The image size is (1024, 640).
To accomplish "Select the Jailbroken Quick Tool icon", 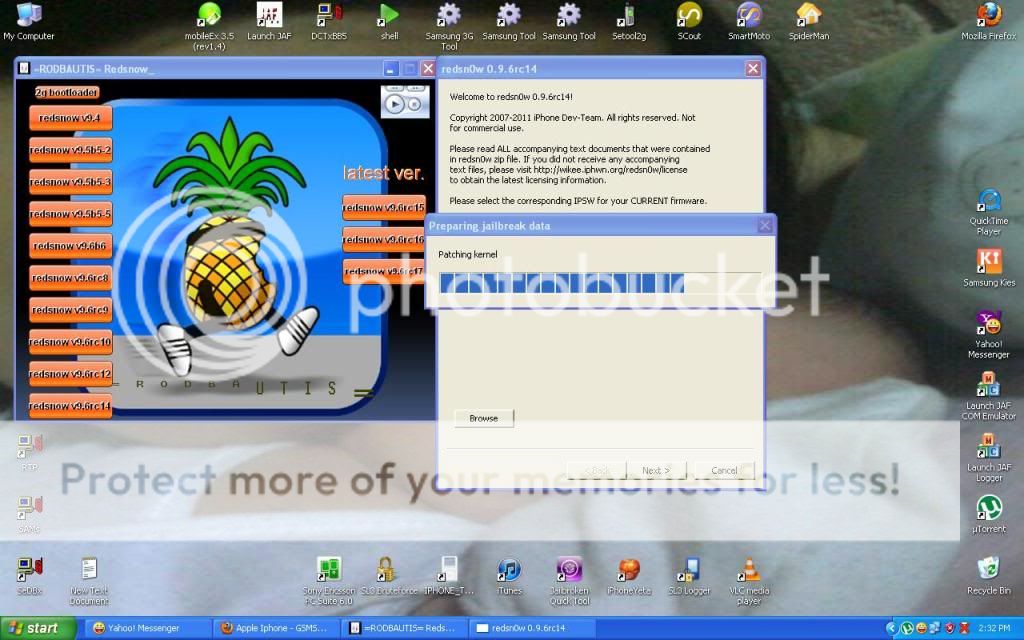I will tap(569, 581).
